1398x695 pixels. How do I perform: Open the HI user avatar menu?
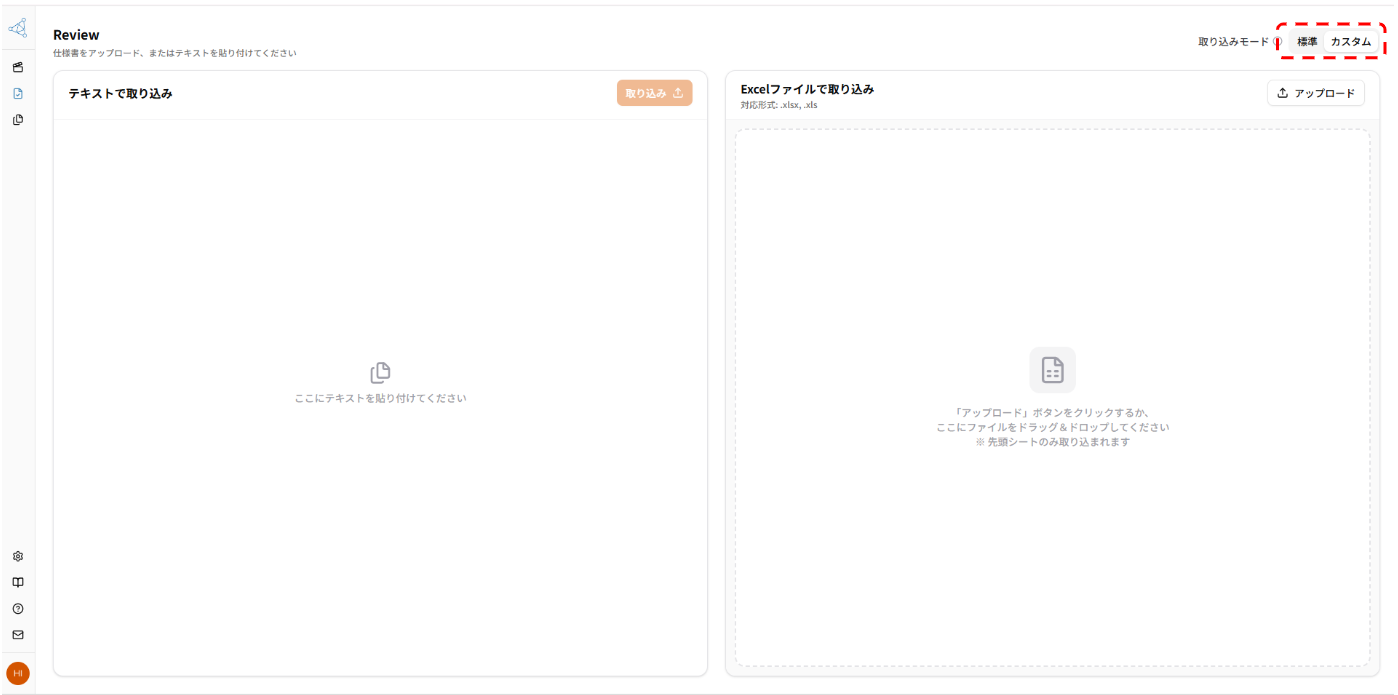click(x=17, y=673)
